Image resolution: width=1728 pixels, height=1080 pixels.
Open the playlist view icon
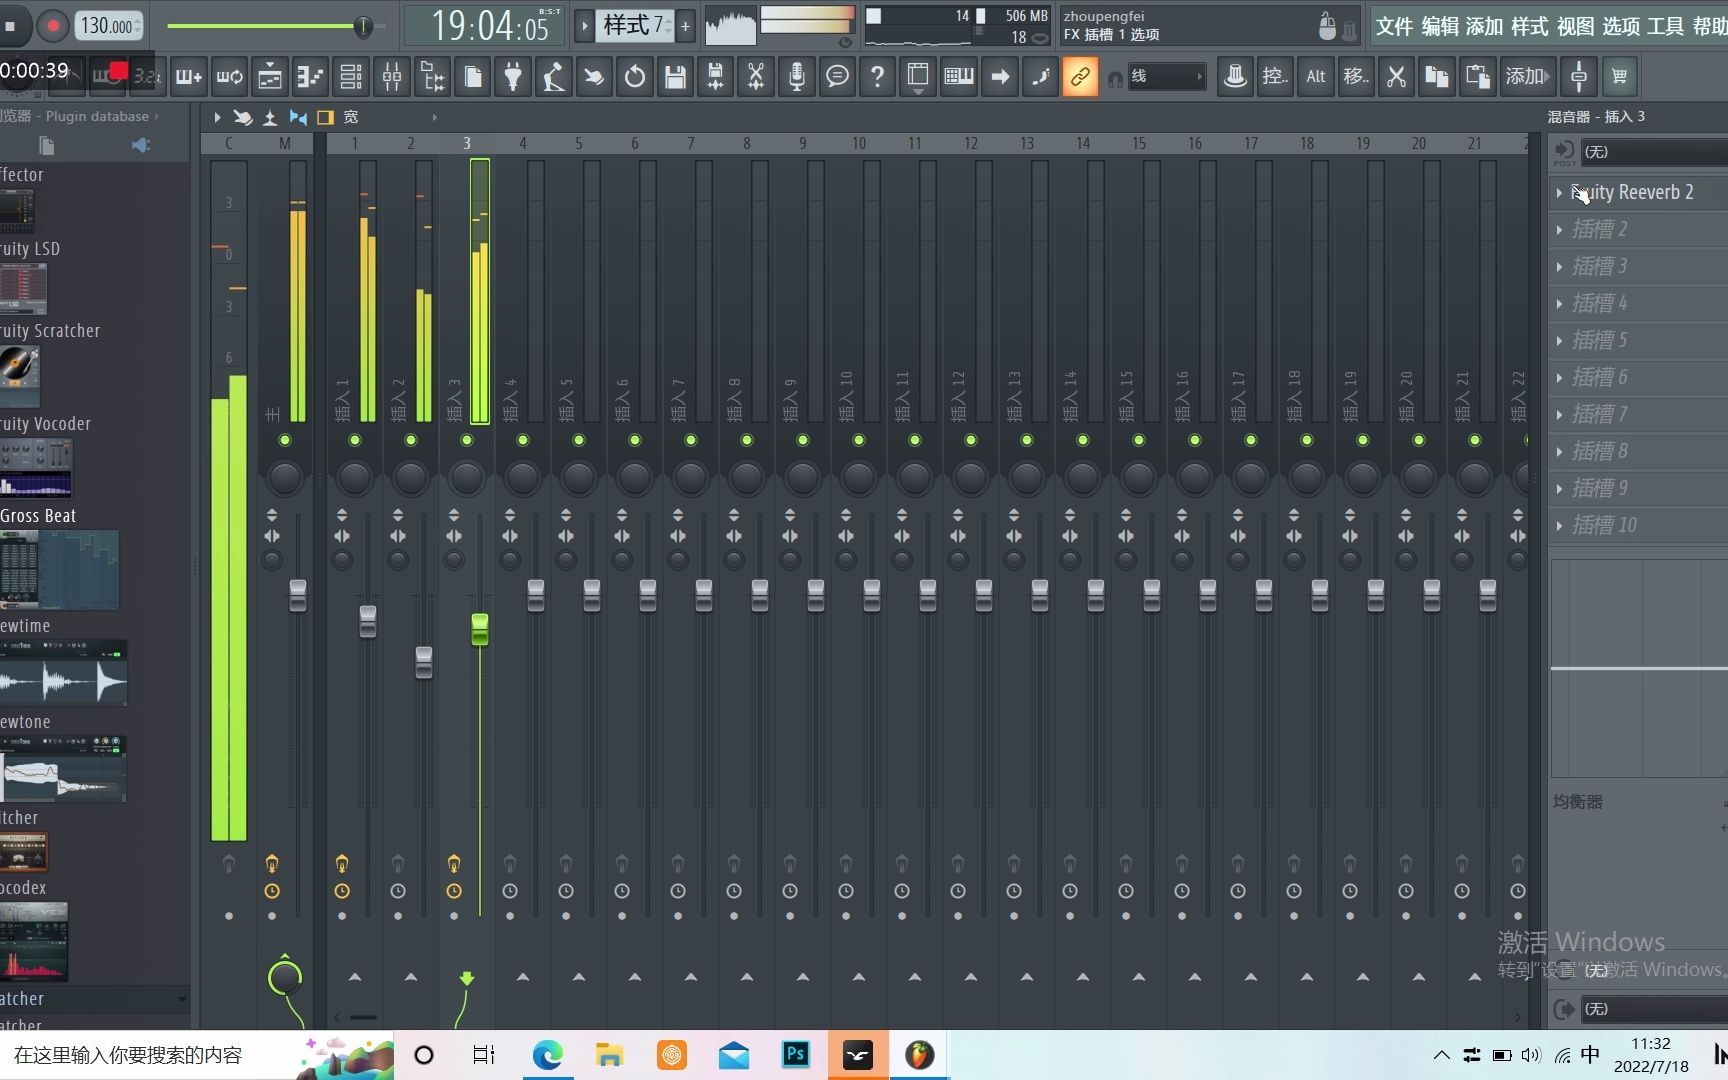tap(269, 76)
